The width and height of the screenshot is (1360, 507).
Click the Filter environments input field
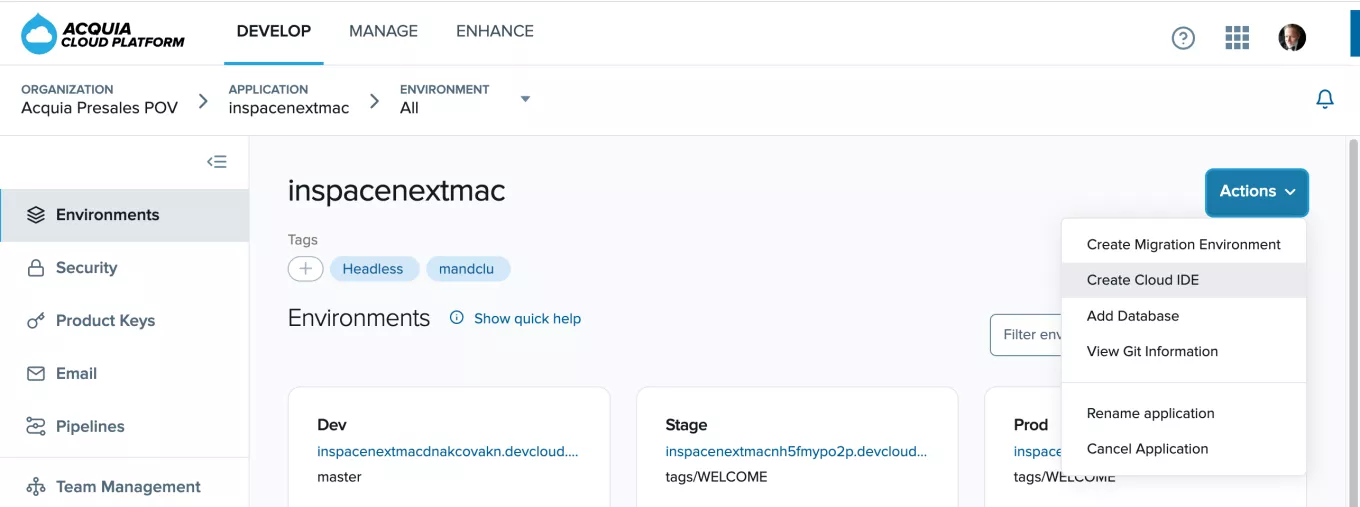(x=1027, y=335)
